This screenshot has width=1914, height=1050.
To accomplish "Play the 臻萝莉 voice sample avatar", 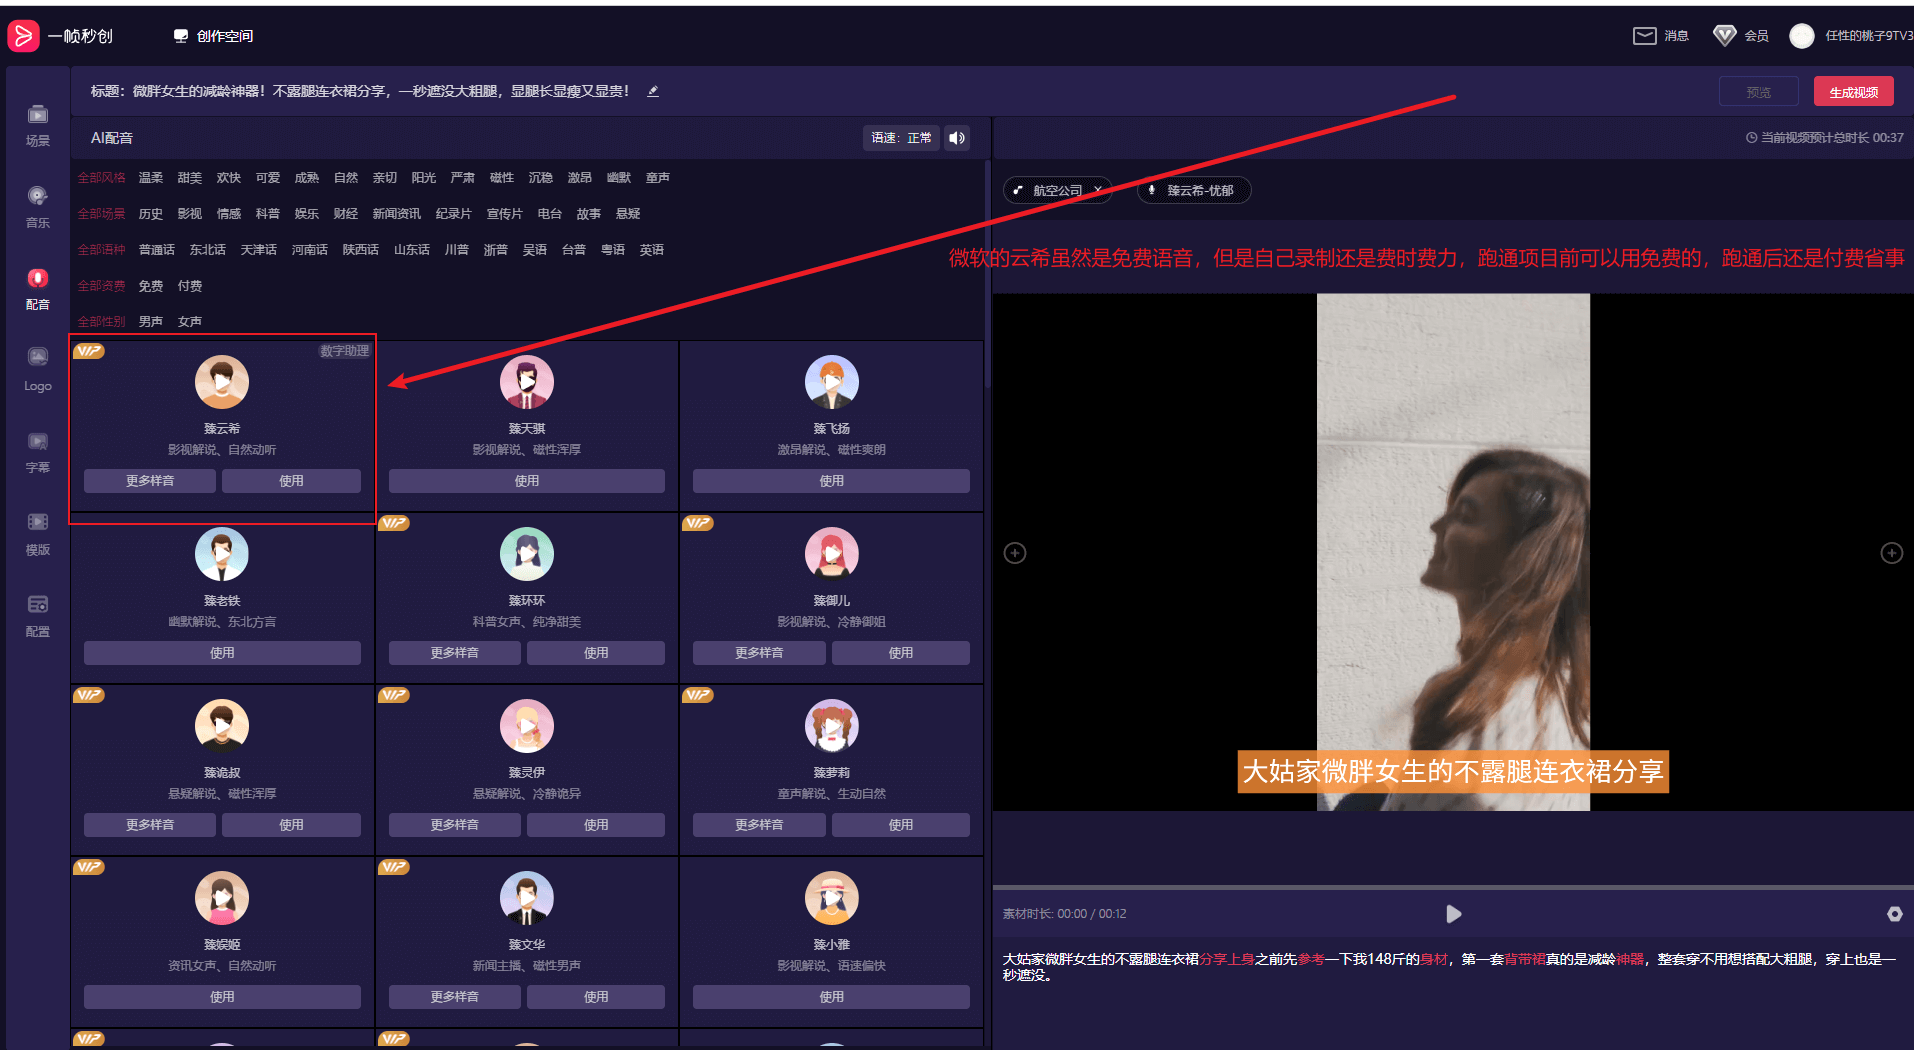I will 832,726.
